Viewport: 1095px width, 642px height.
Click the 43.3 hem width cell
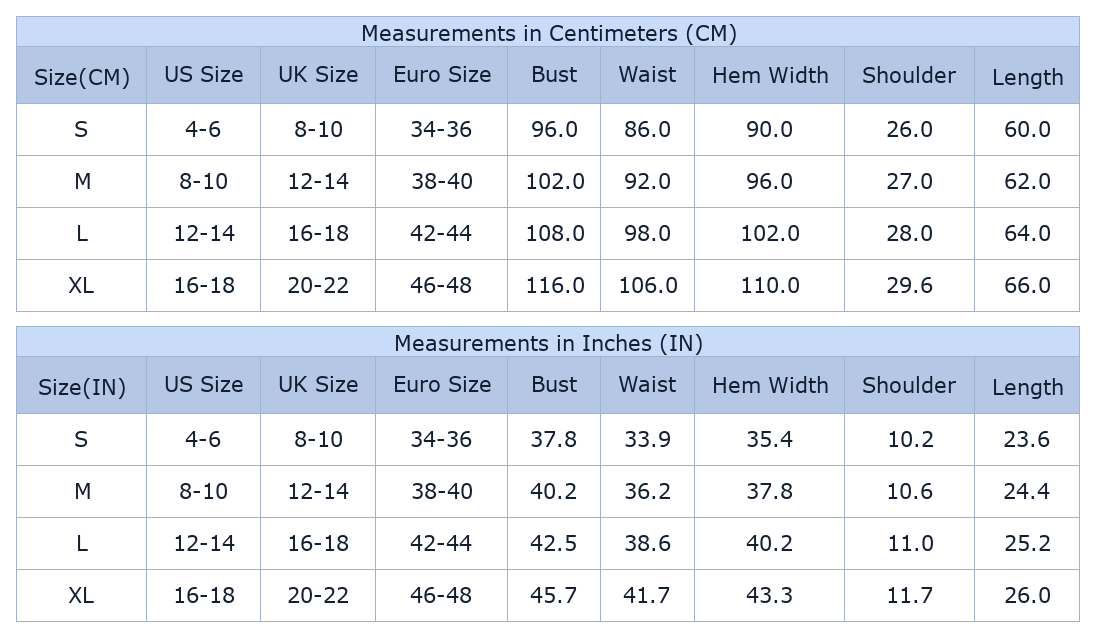[x=769, y=595]
